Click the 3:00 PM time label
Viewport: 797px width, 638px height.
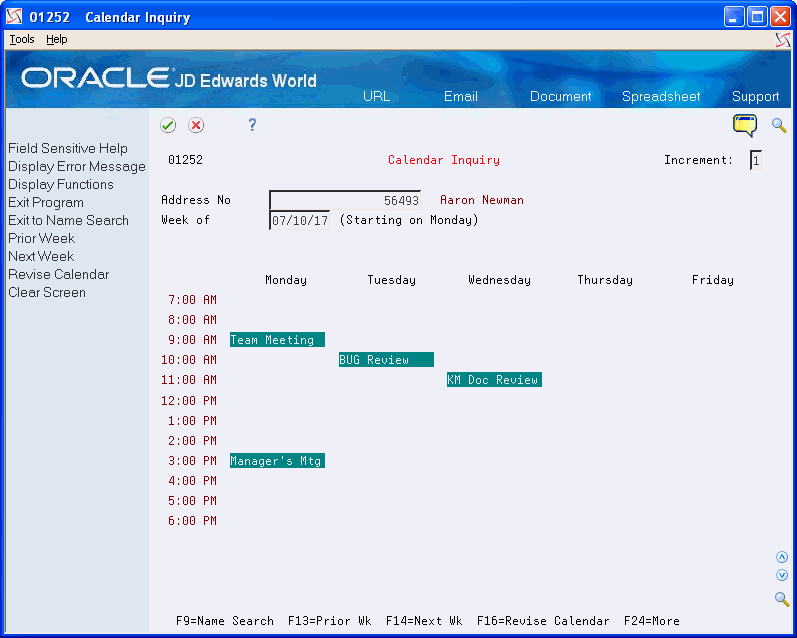click(193, 461)
